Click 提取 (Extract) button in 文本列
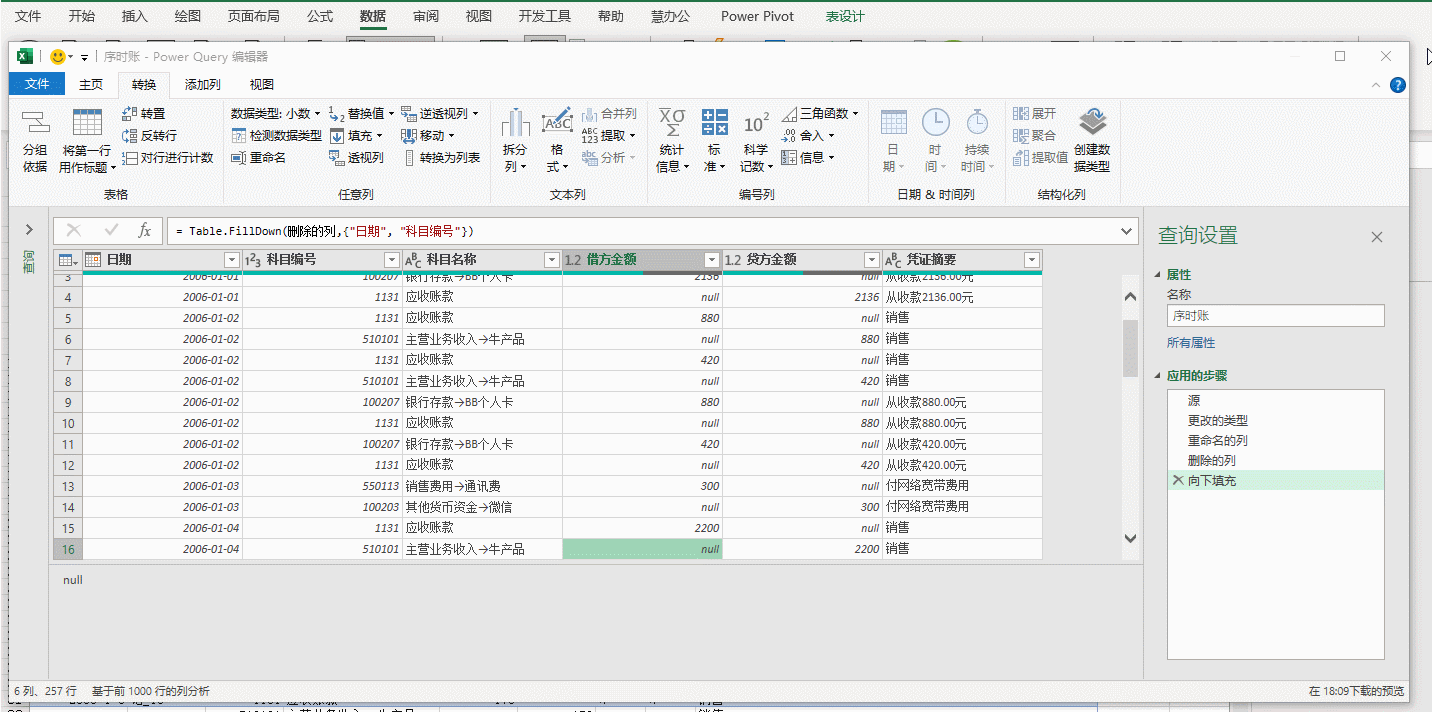The width and height of the screenshot is (1432, 712). coord(609,135)
